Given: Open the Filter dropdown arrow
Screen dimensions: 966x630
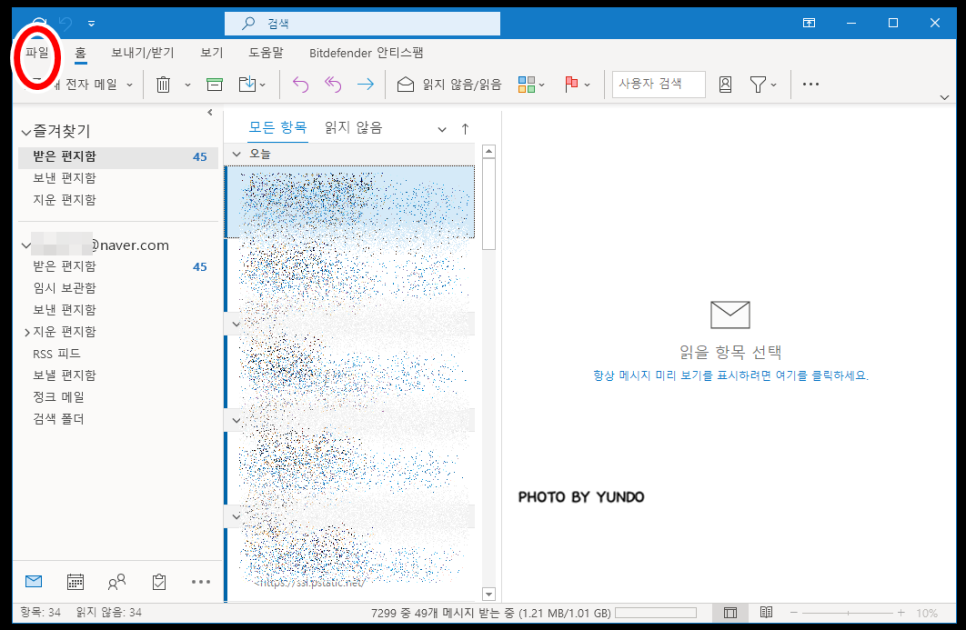Looking at the screenshot, I should [774, 85].
